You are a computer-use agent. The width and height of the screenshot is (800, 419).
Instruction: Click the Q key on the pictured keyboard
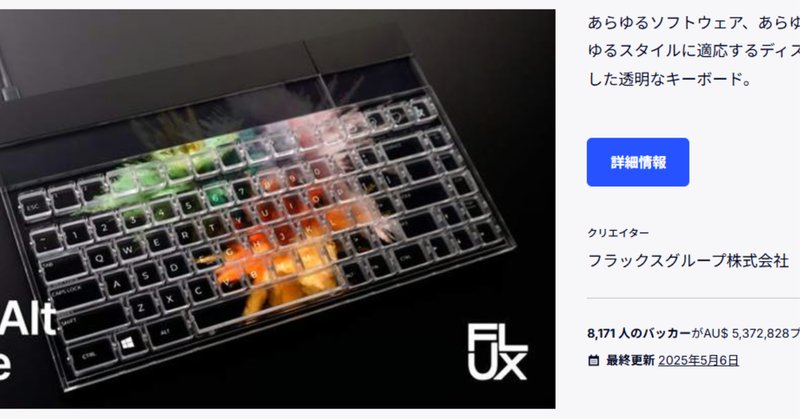99,258
